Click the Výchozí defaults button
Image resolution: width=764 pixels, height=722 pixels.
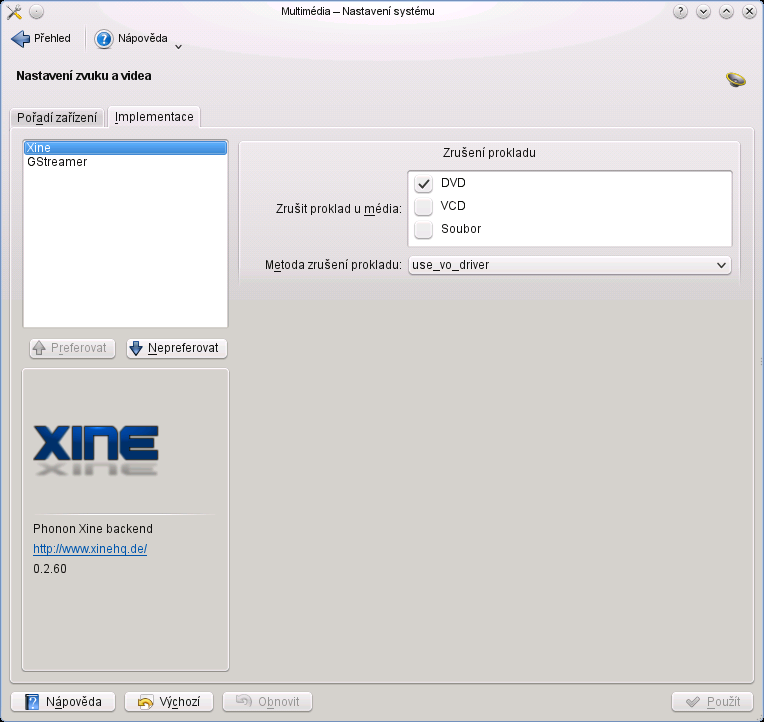tap(169, 702)
